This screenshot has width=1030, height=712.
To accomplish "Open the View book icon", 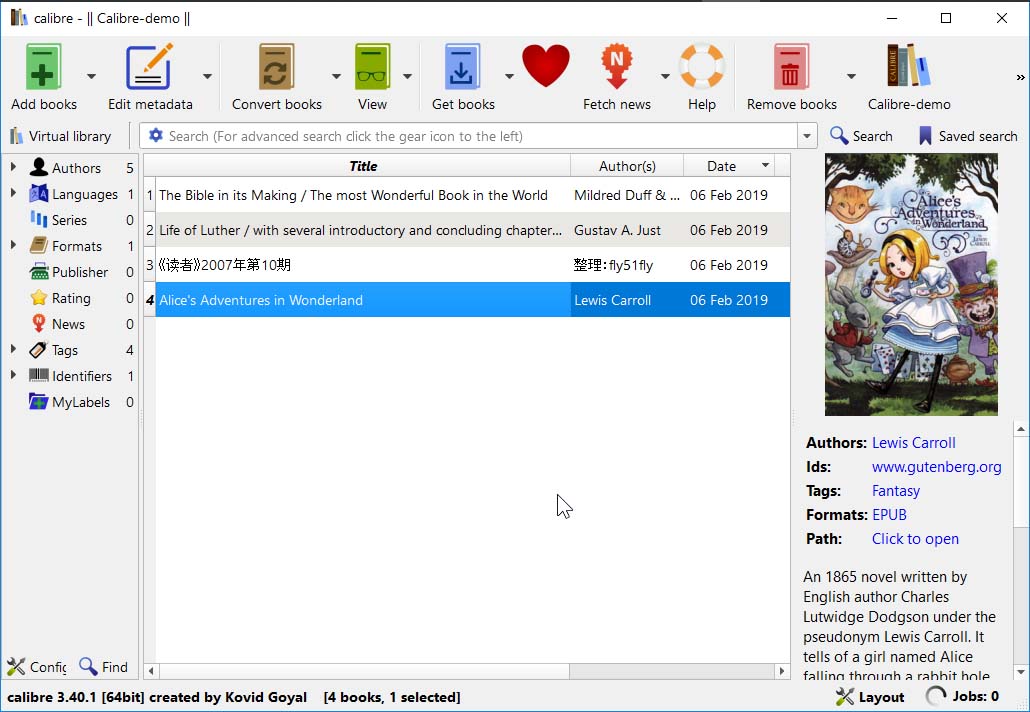I will [x=372, y=66].
